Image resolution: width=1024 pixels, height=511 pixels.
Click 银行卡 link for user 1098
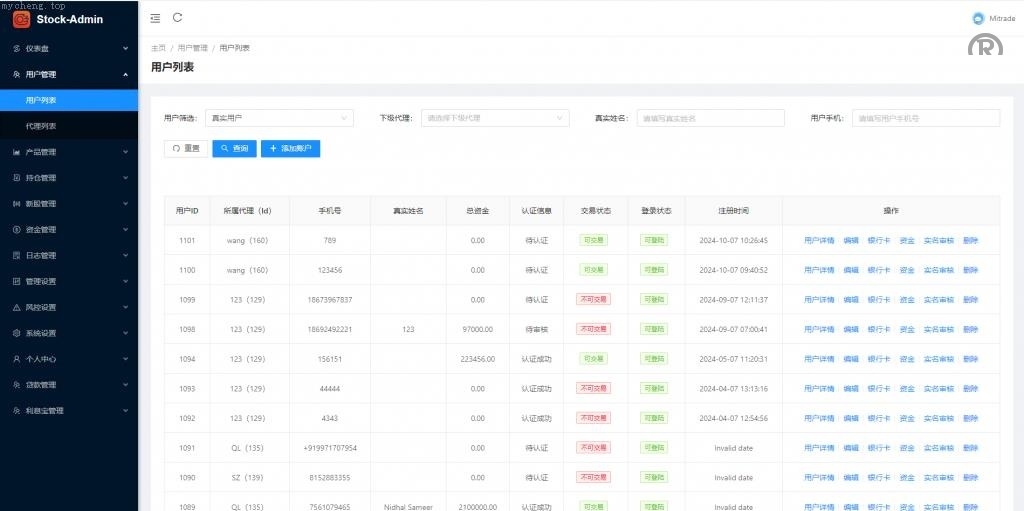(878, 329)
